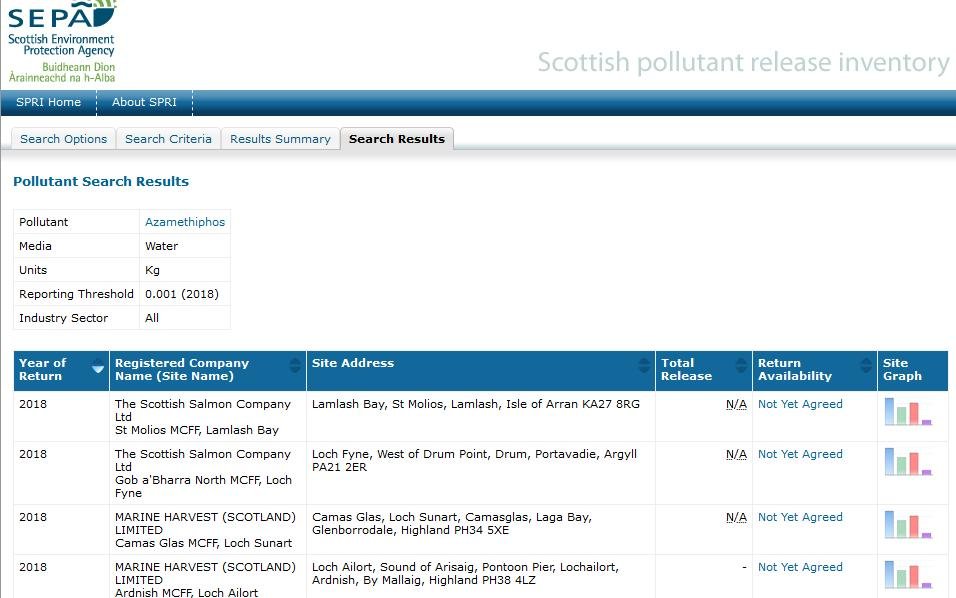
Task: Sort table by Year of Return
Action: [x=98, y=369]
